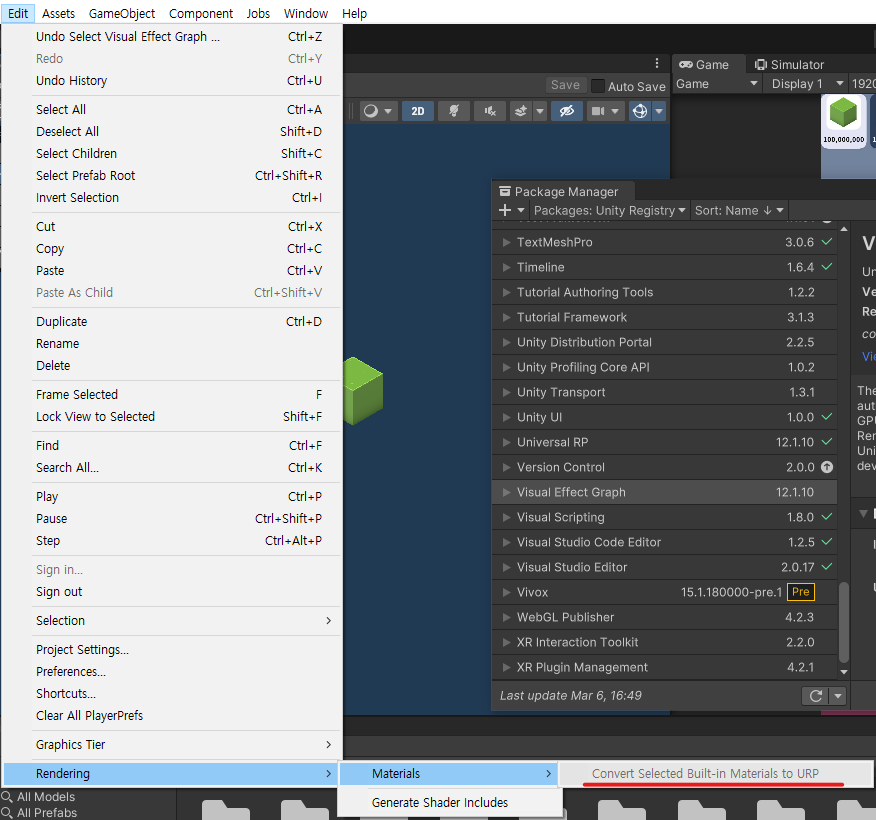Screen dimensions: 876x820
Task: Click the plus add package icon
Action: point(505,211)
